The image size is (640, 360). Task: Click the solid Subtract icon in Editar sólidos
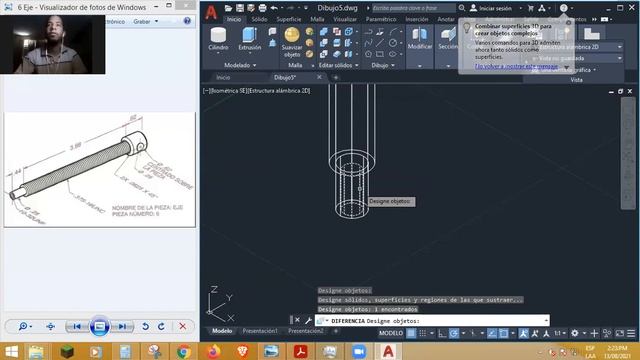[x=324, y=42]
